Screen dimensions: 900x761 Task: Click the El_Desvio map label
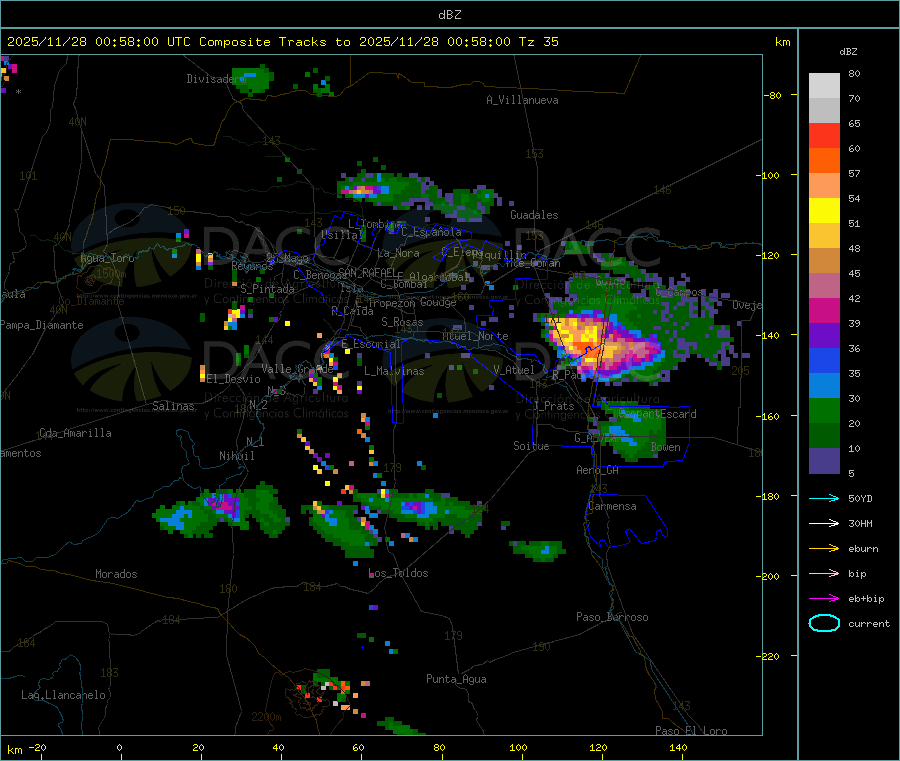point(234,379)
